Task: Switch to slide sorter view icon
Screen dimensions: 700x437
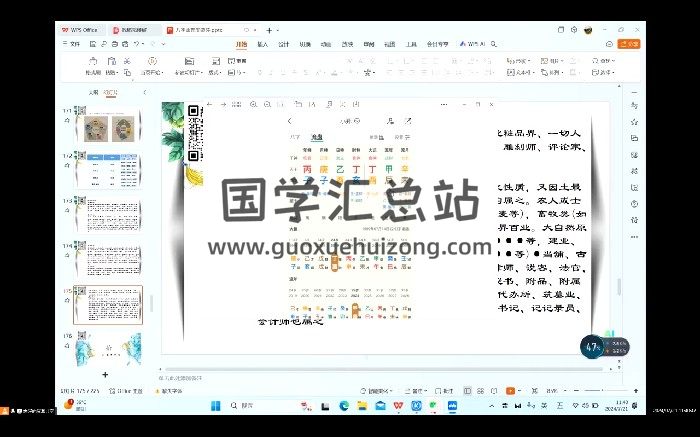Action: coord(480,391)
